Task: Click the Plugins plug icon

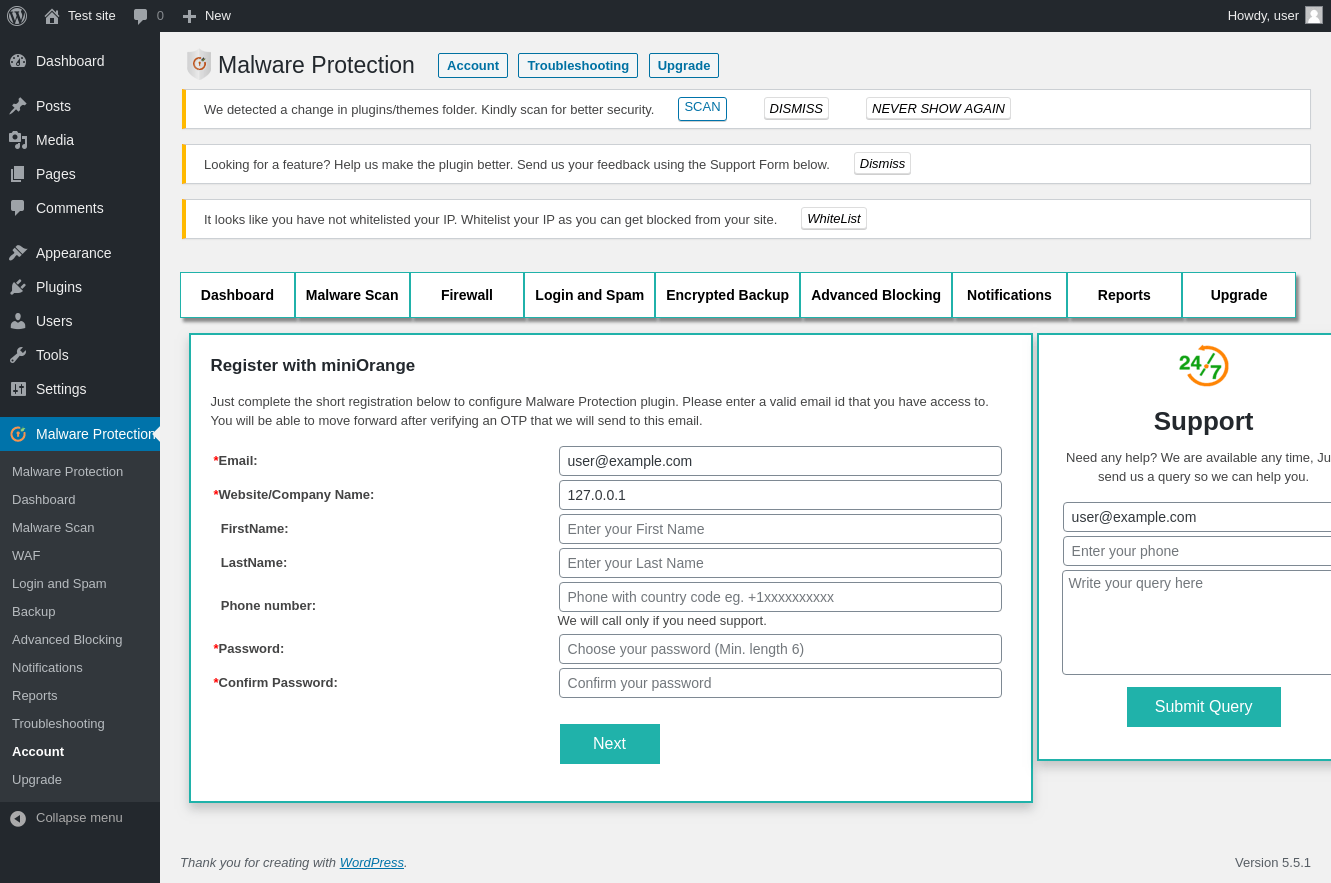Action: coord(18,287)
